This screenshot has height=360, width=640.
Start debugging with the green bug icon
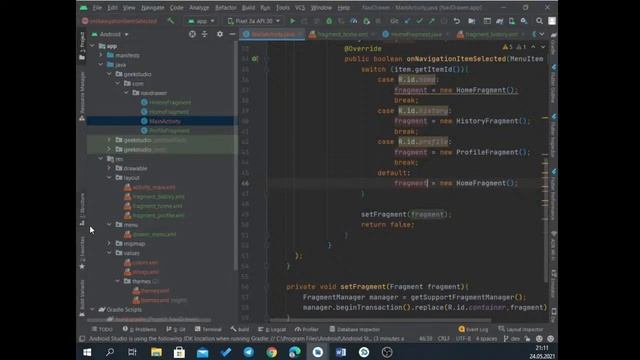329,21
